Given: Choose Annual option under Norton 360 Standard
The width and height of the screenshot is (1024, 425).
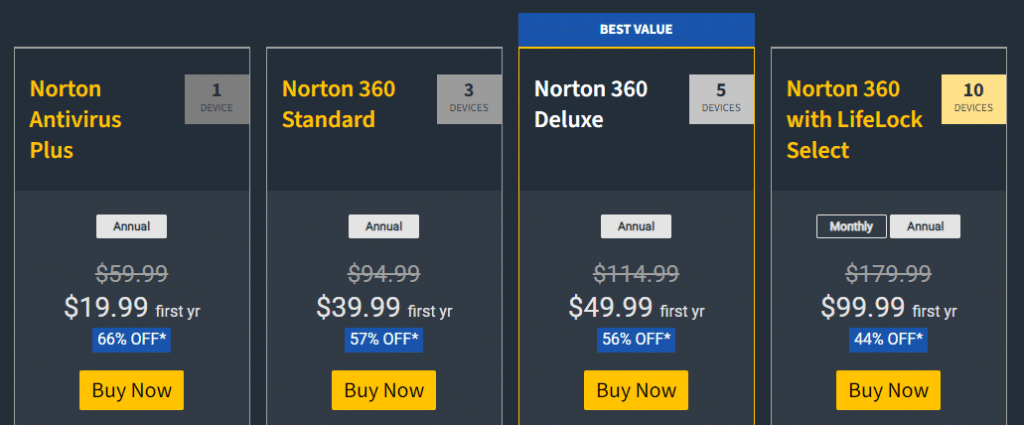Looking at the screenshot, I should [383, 227].
